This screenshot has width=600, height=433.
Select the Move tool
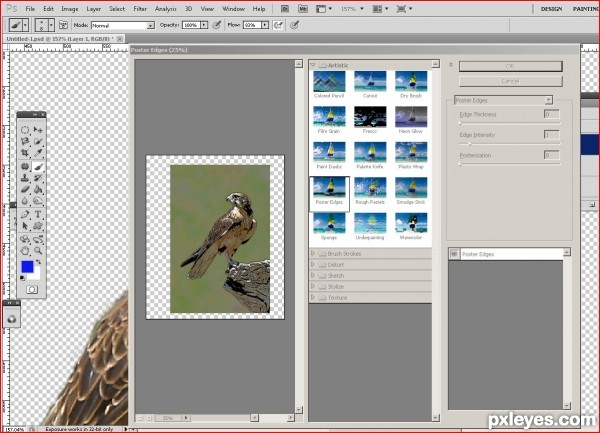point(38,130)
